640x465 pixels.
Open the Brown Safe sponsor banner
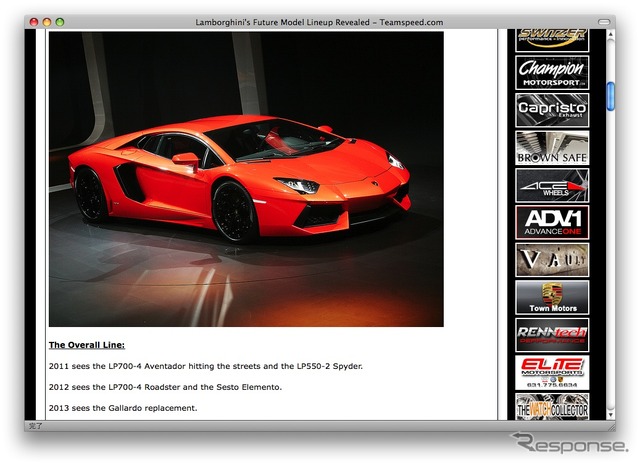coord(552,148)
